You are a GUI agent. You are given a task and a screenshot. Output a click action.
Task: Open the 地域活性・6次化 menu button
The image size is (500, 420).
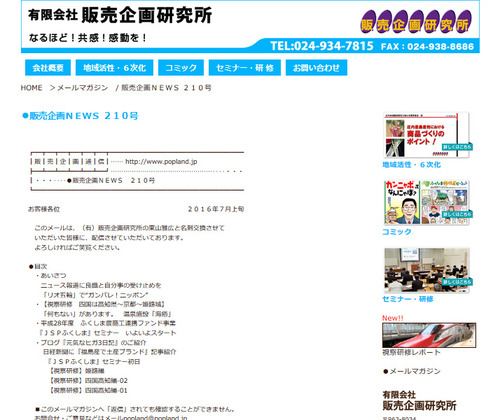pos(114,68)
